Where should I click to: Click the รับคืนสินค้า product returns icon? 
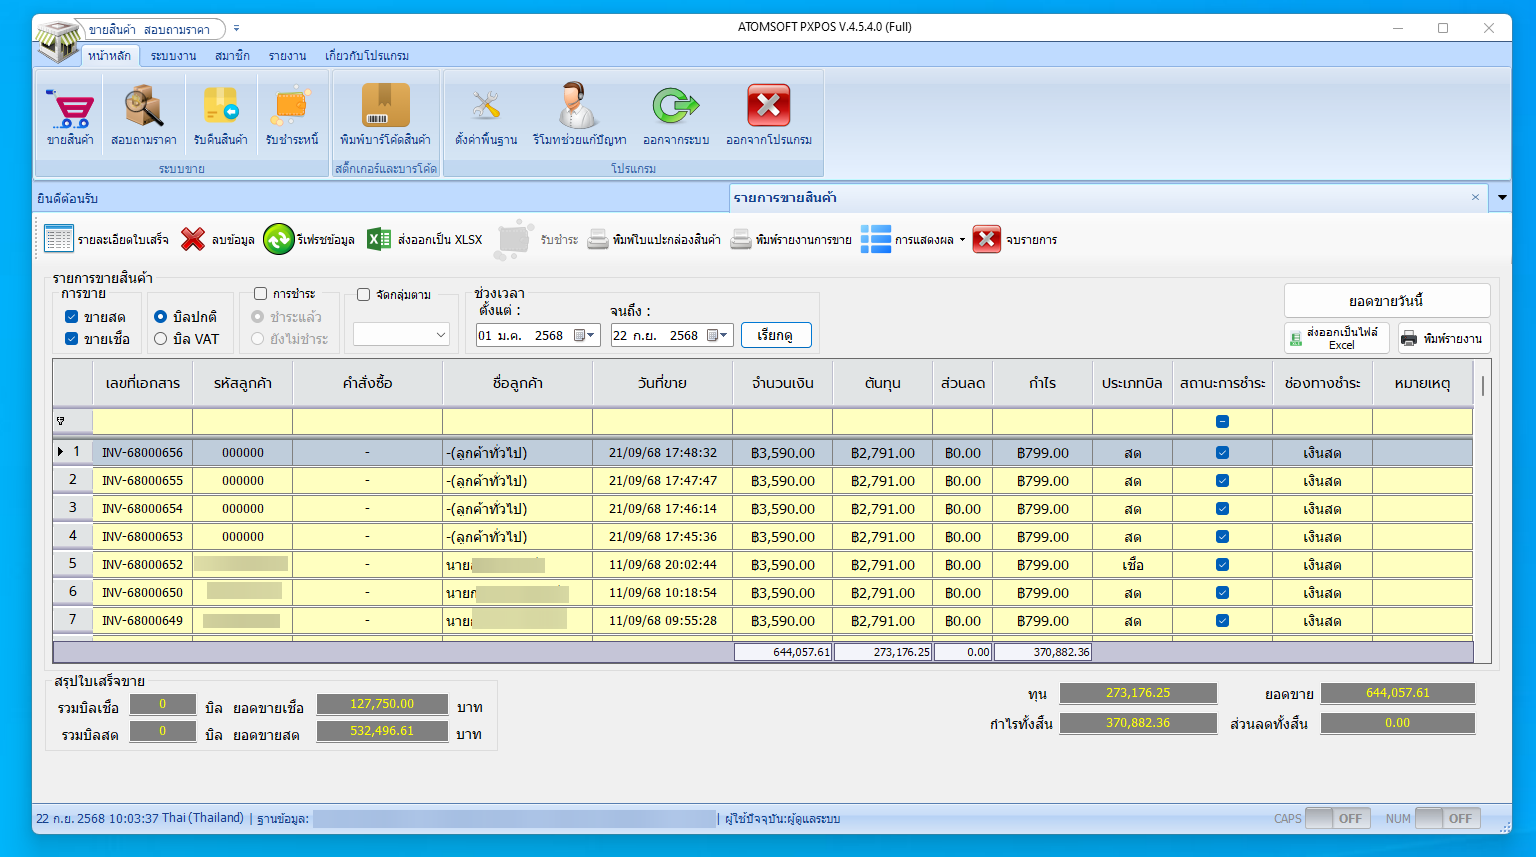tap(220, 113)
